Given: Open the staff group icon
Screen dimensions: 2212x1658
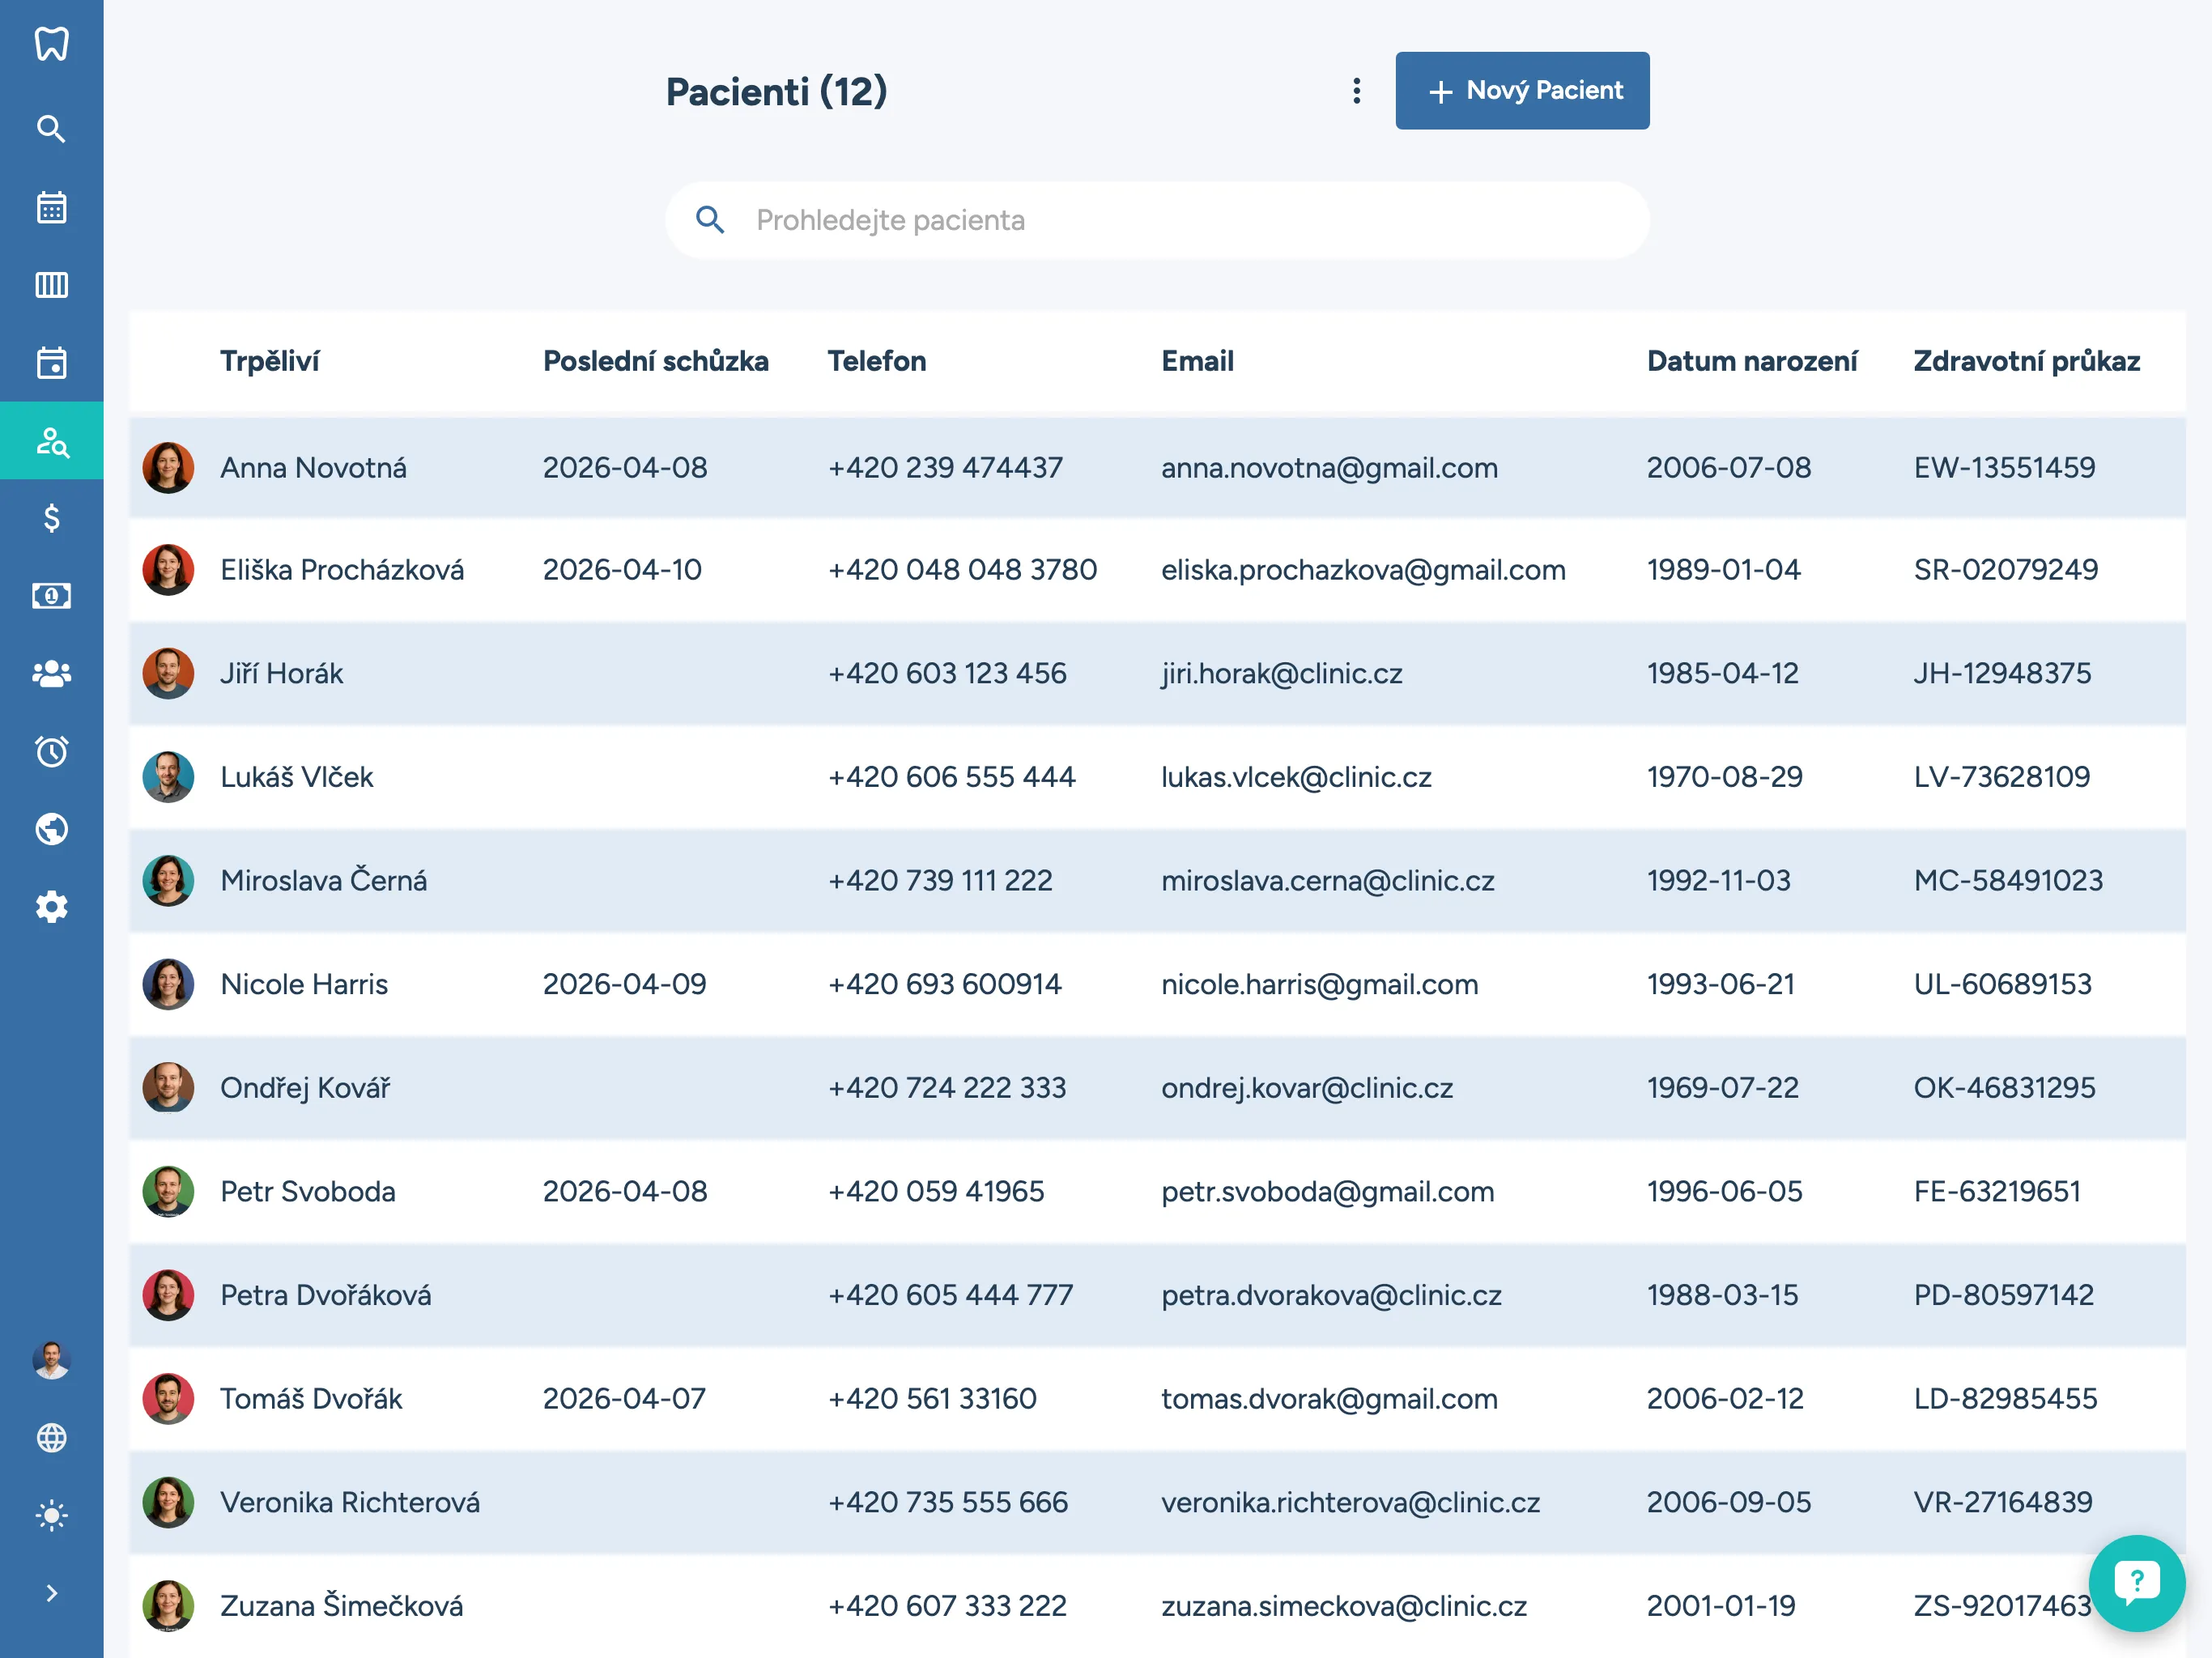Looking at the screenshot, I should click(x=51, y=674).
